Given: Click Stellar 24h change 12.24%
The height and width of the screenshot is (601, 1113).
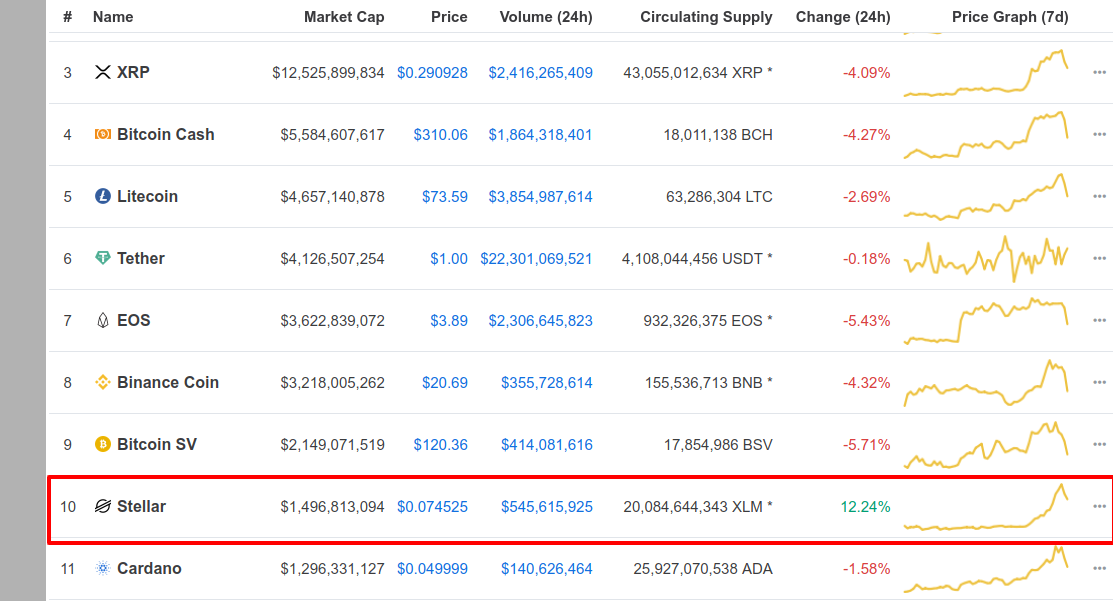Looking at the screenshot, I should click(x=865, y=507).
